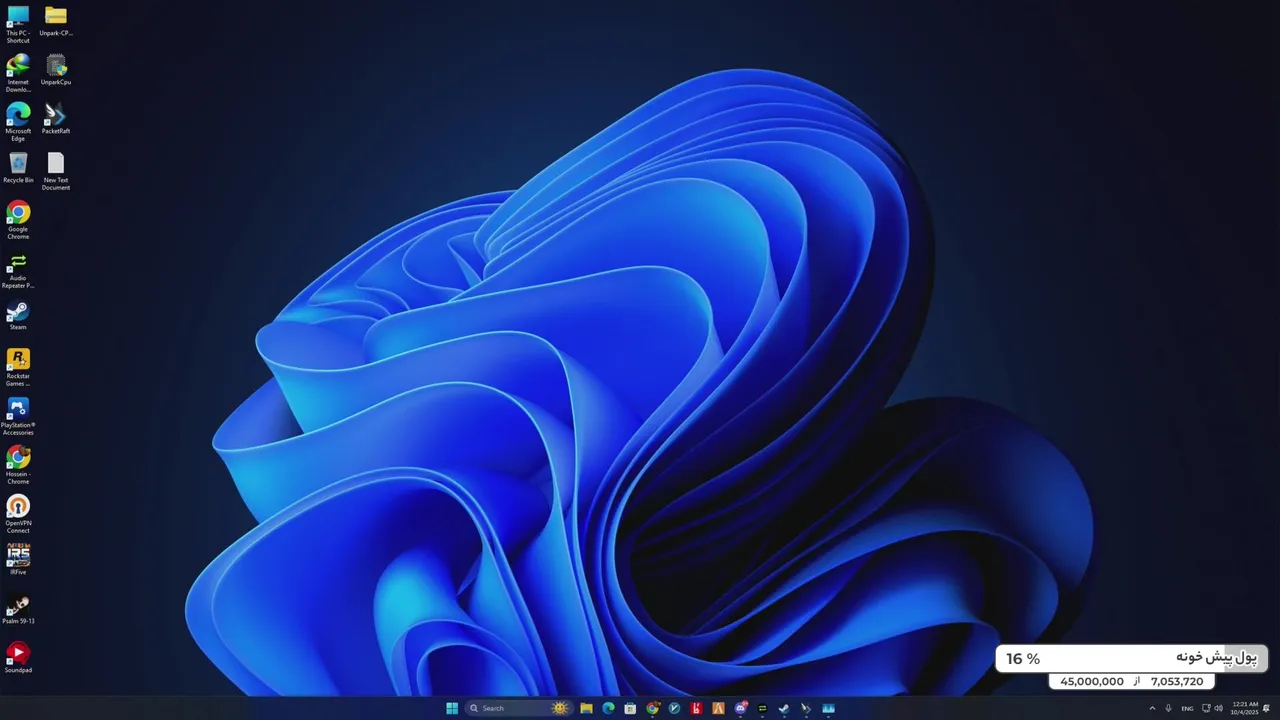1280x720 pixels.
Task: Select the Recycle Bin icon
Action: (x=18, y=168)
